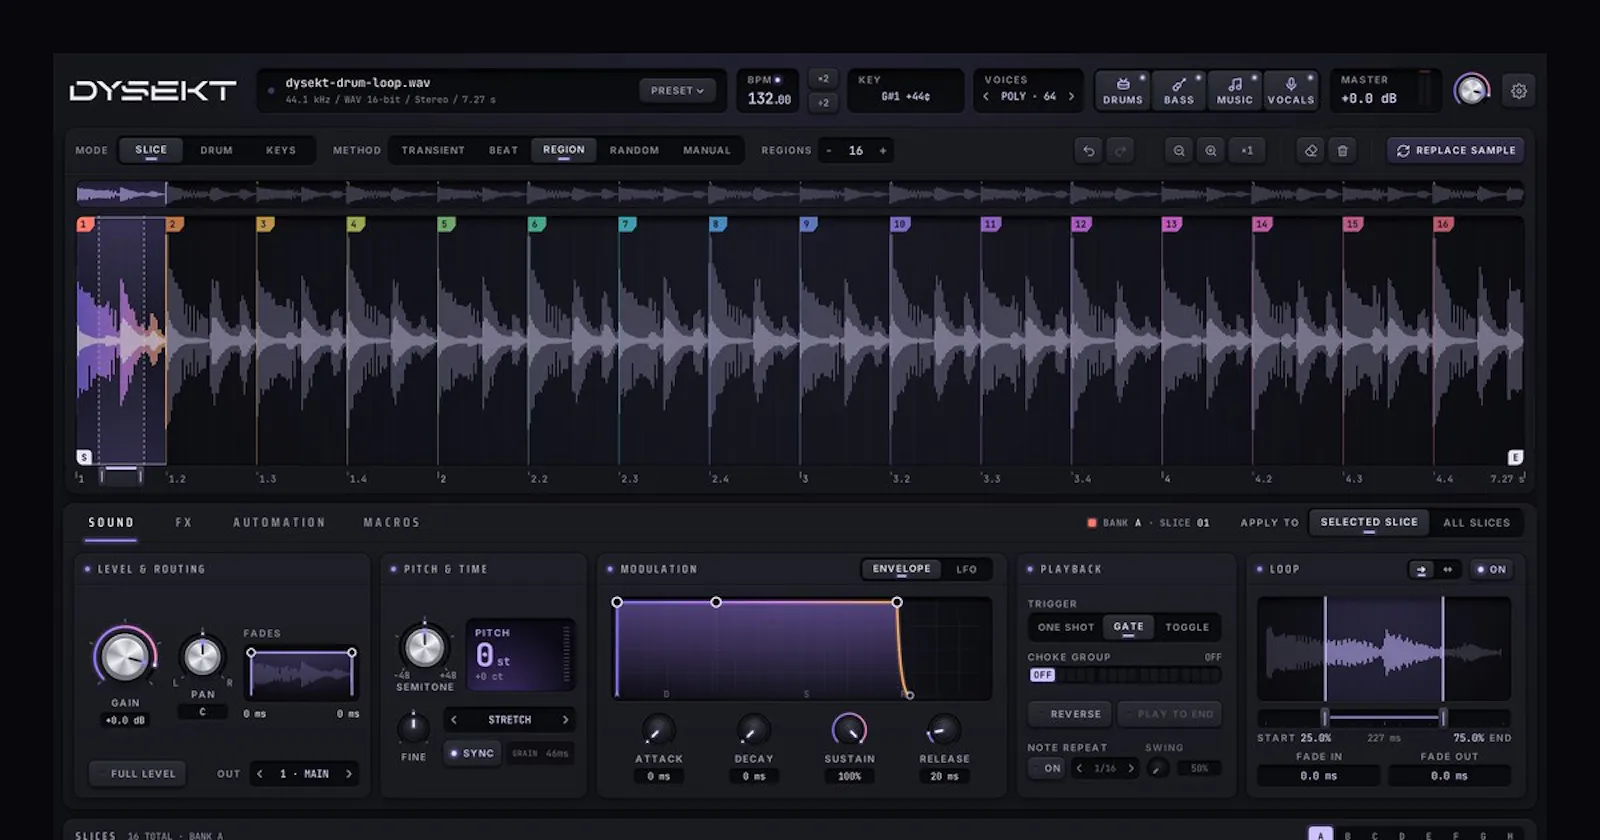Open settings with the gear icon
This screenshot has width=1600, height=840.
point(1519,91)
